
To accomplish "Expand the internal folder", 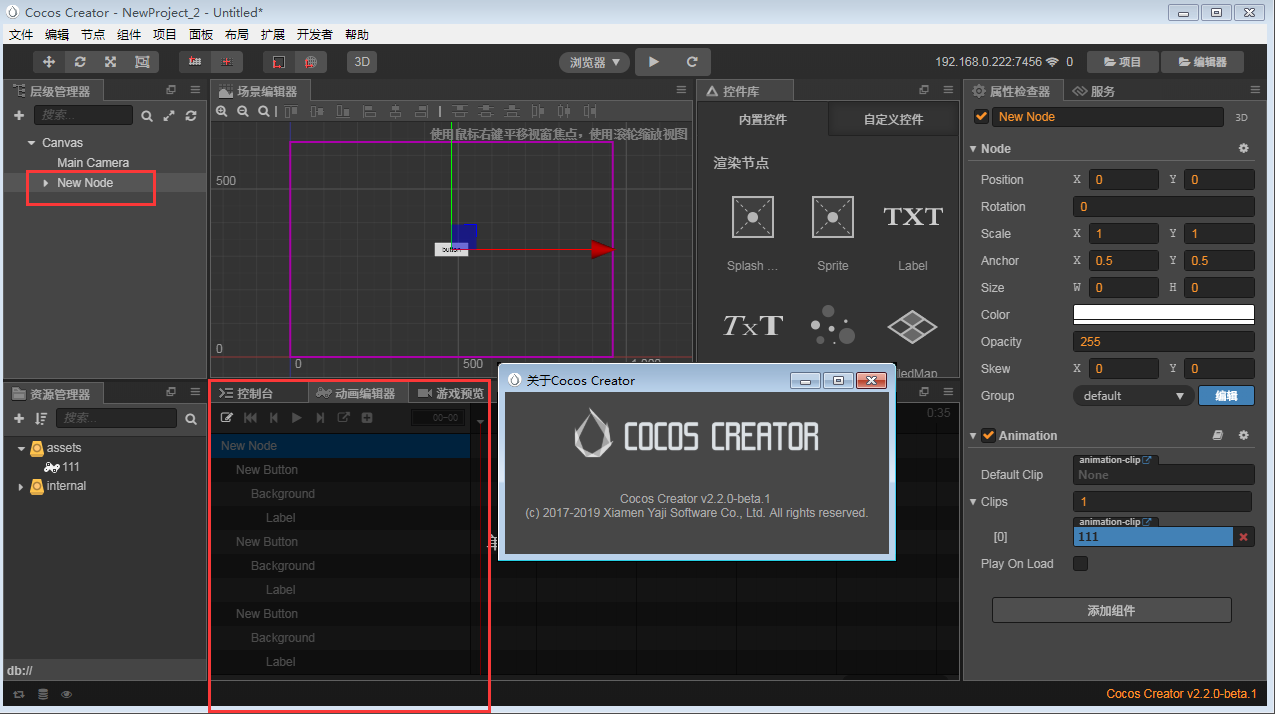I will point(21,486).
